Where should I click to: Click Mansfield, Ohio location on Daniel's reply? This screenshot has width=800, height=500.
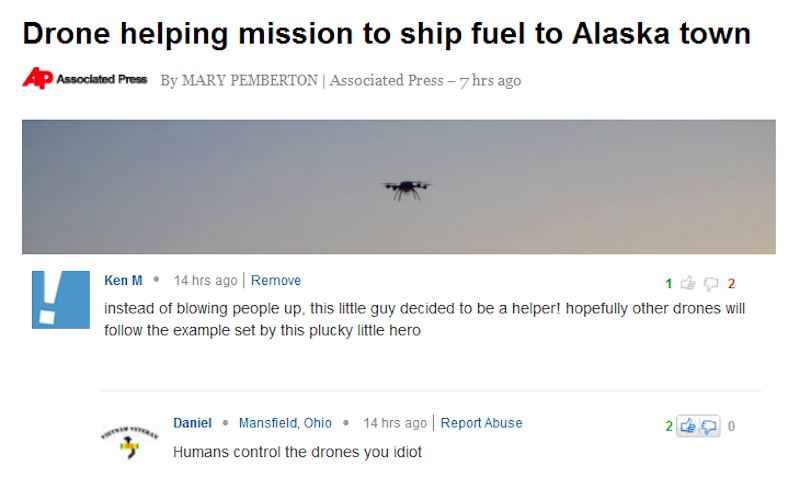tap(285, 423)
